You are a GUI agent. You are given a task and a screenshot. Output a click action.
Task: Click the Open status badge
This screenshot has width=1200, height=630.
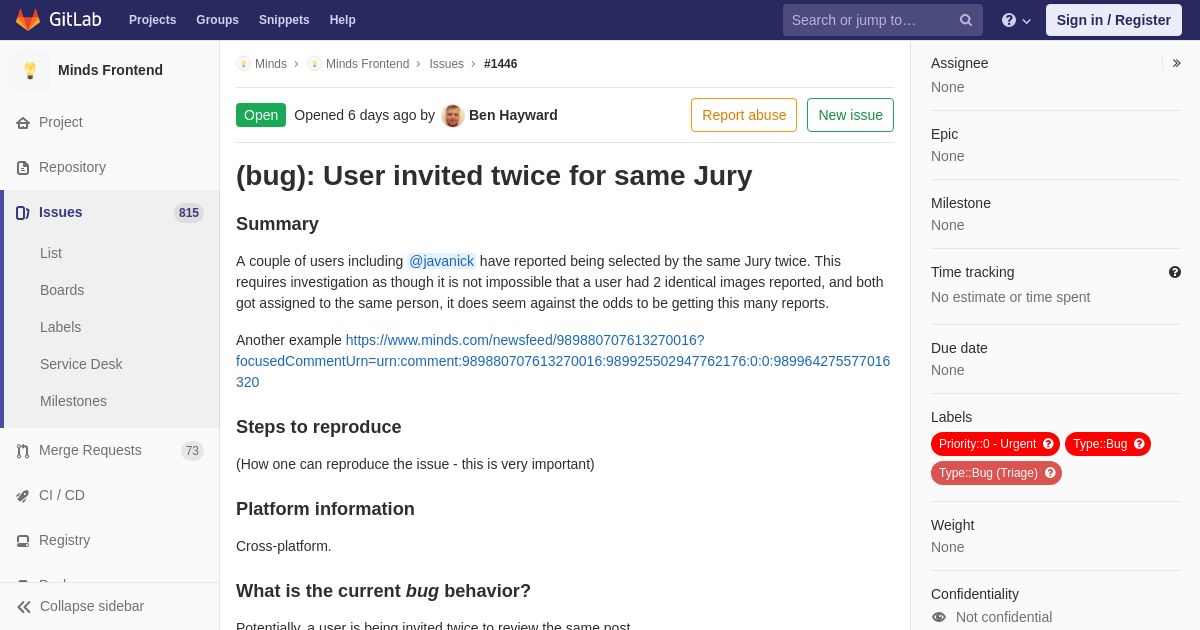(261, 115)
